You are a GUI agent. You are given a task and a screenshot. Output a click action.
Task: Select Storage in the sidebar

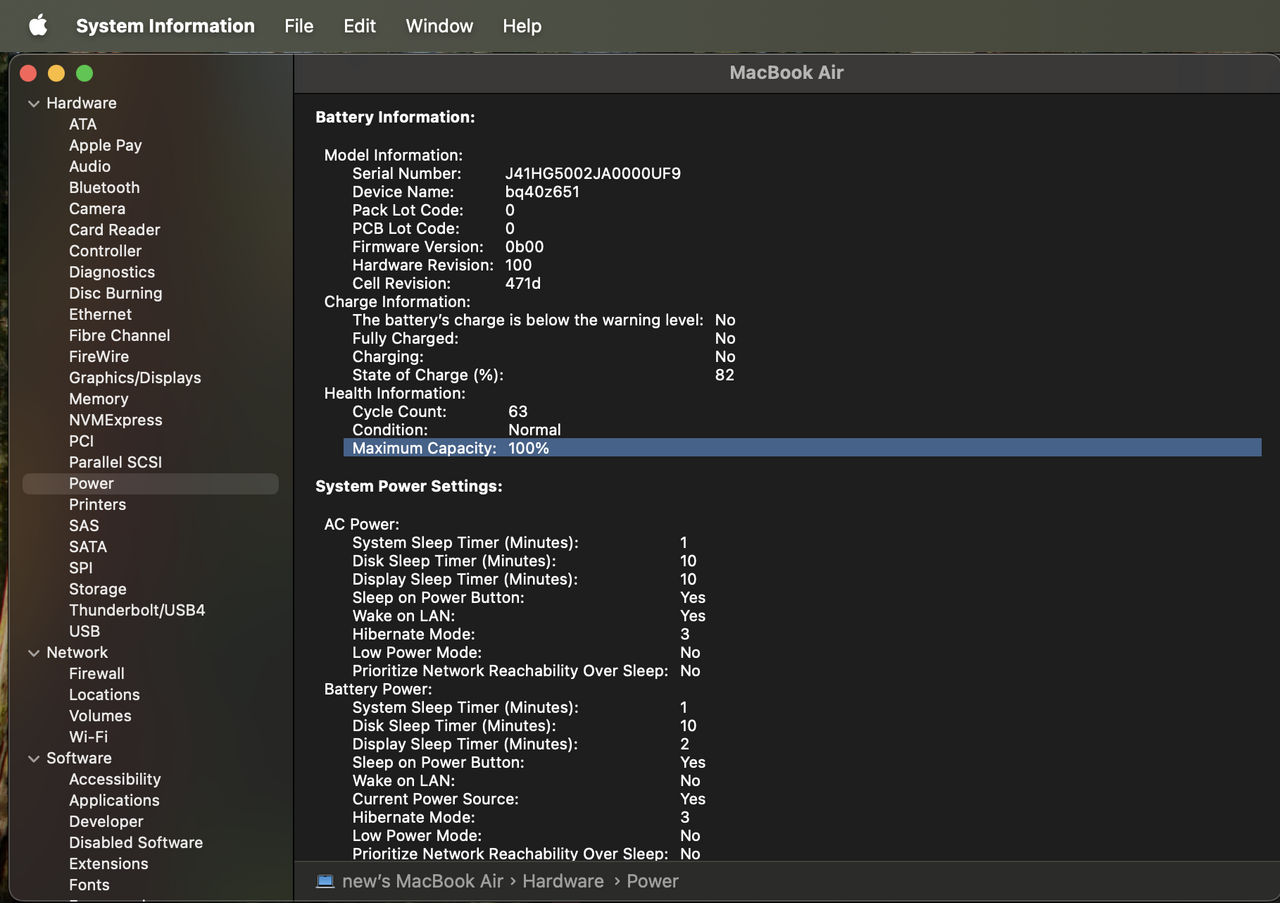(x=97, y=589)
